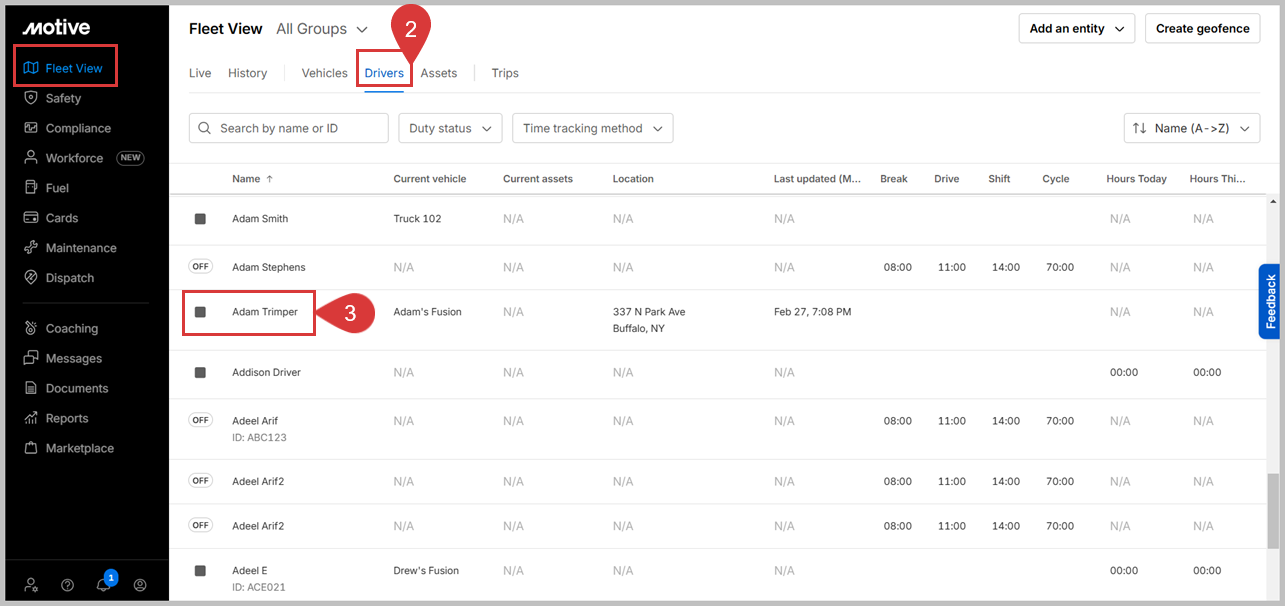
Task: Open the Safety shield icon in sidebar
Action: click(31, 98)
